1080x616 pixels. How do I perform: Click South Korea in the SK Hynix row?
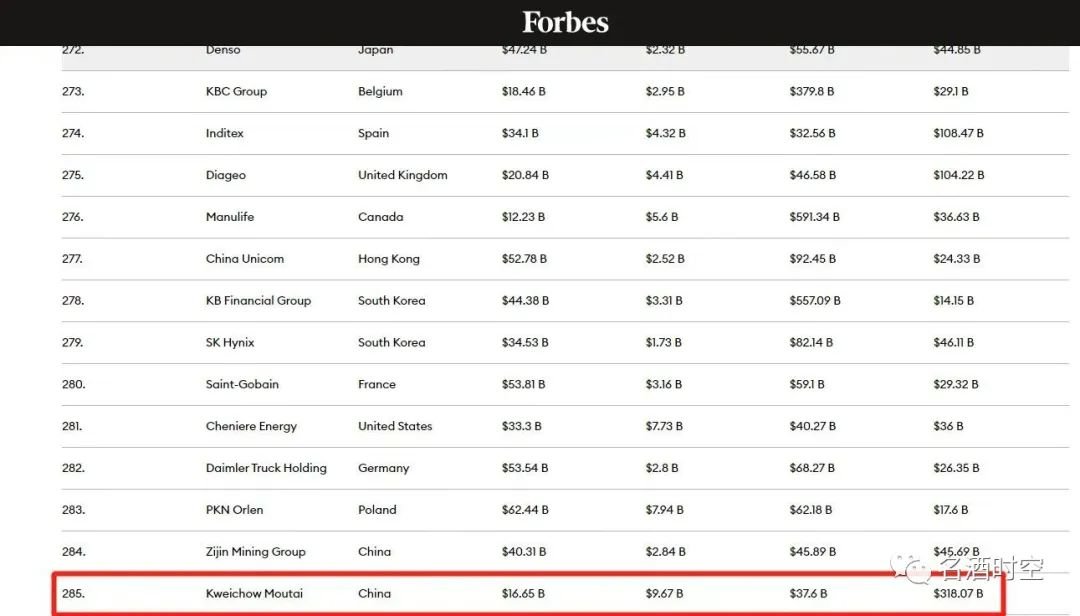click(x=392, y=342)
